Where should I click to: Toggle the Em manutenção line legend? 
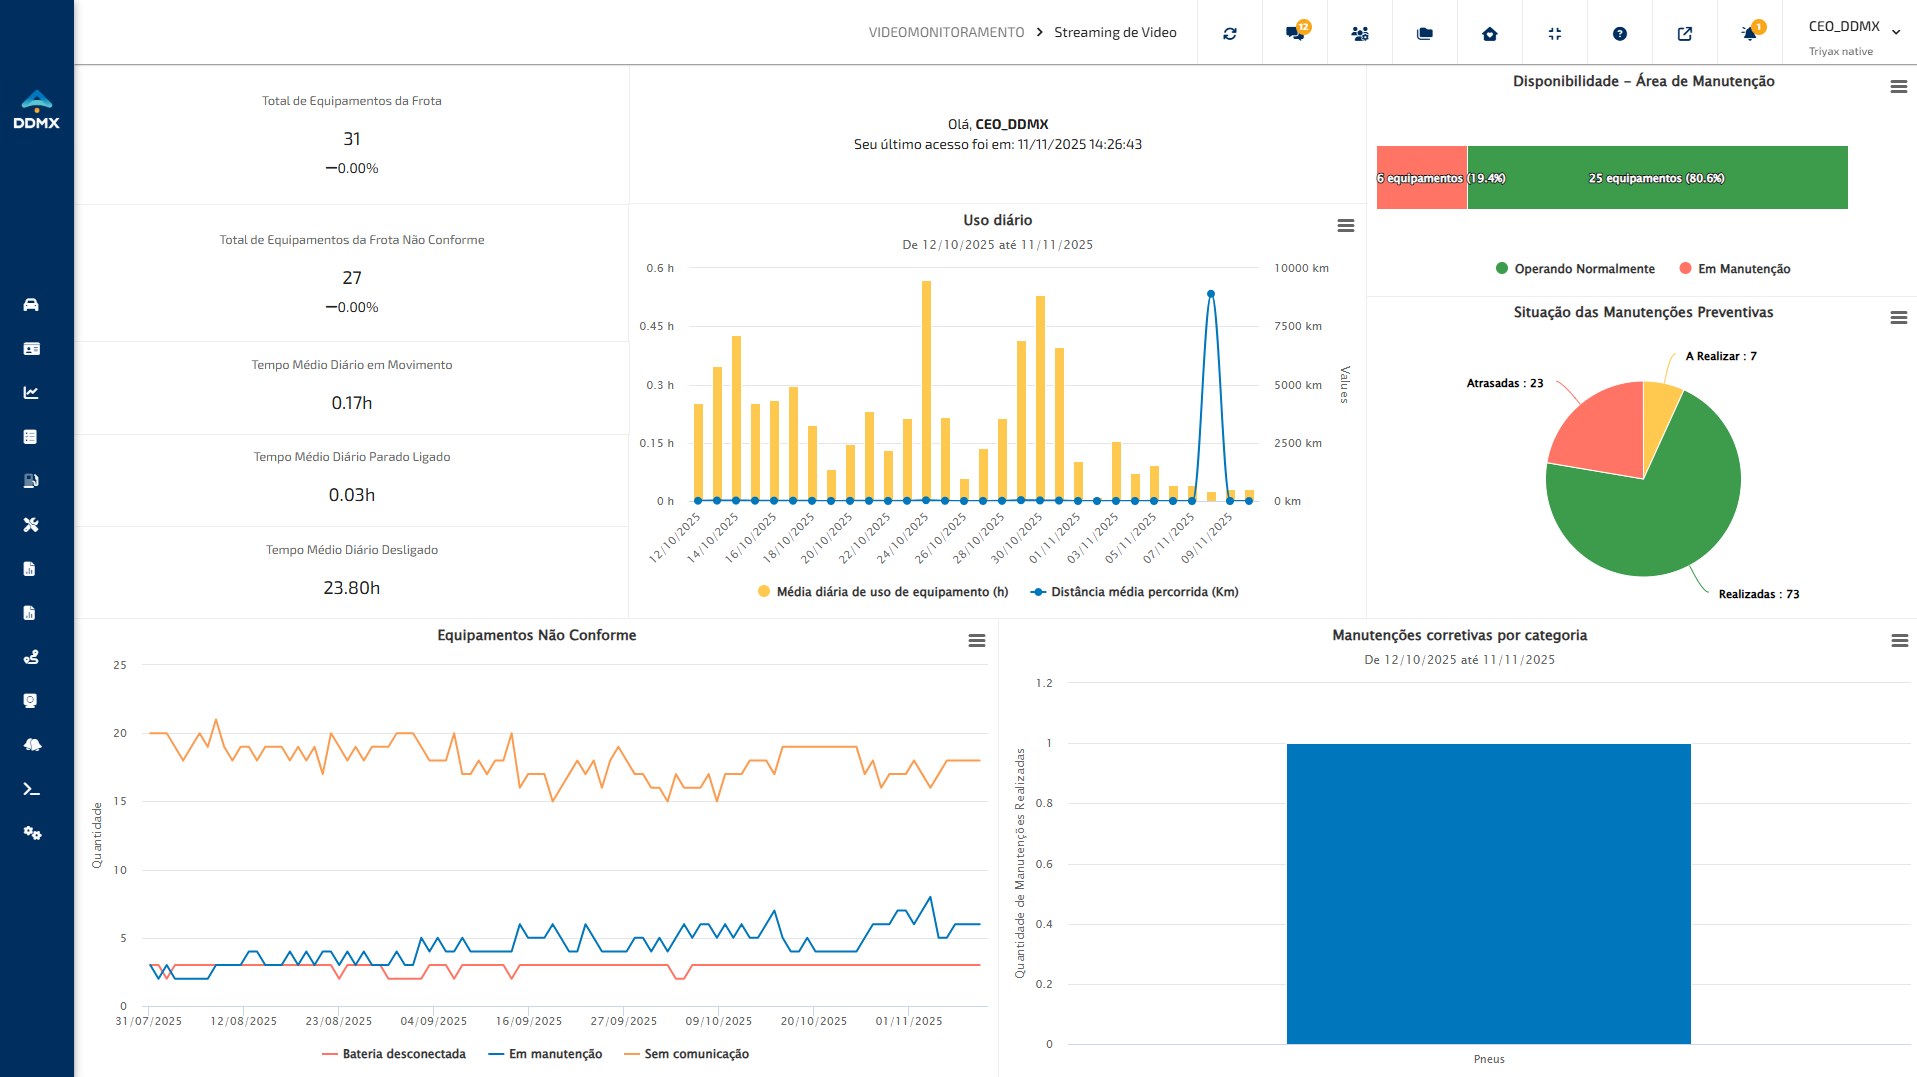click(x=545, y=1054)
